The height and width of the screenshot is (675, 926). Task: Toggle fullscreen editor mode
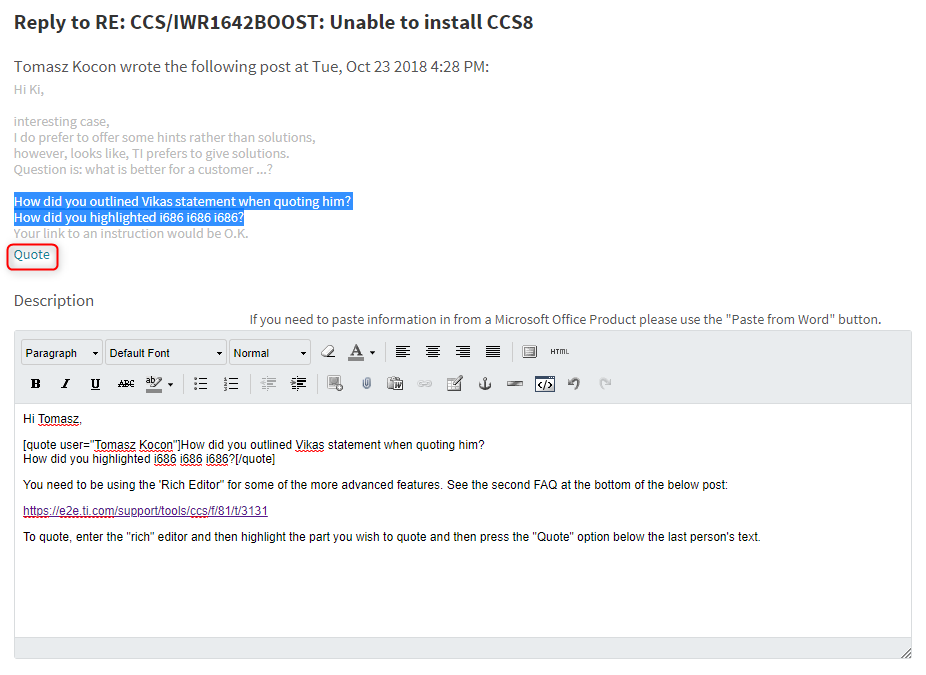click(x=530, y=352)
